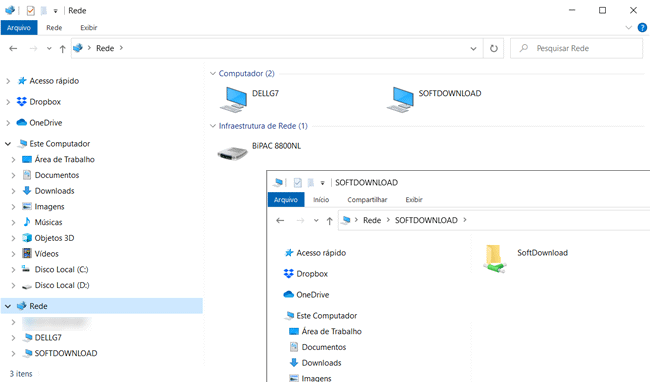Open the SoftDownload shared folder icon
The height and width of the screenshot is (382, 650).
(x=494, y=259)
